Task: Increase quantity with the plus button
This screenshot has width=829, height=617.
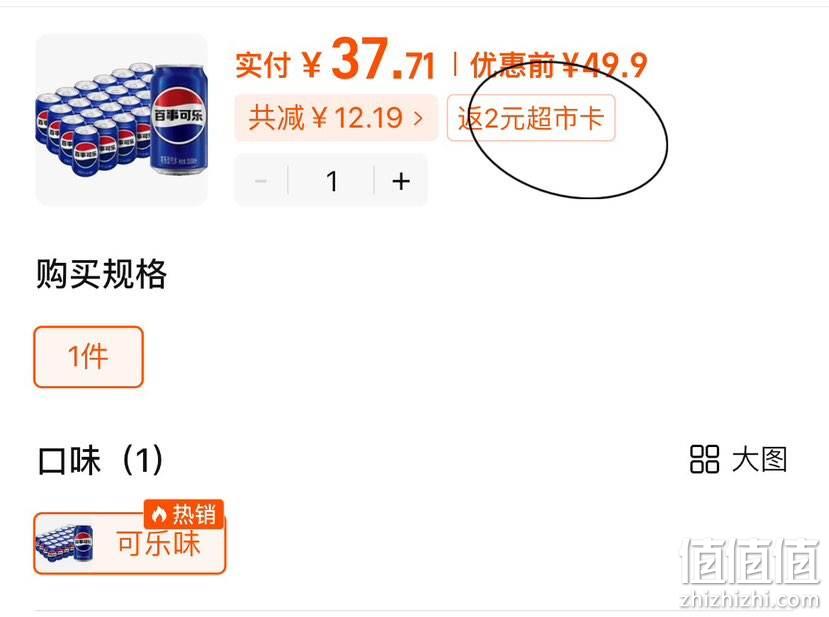Action: tap(401, 181)
